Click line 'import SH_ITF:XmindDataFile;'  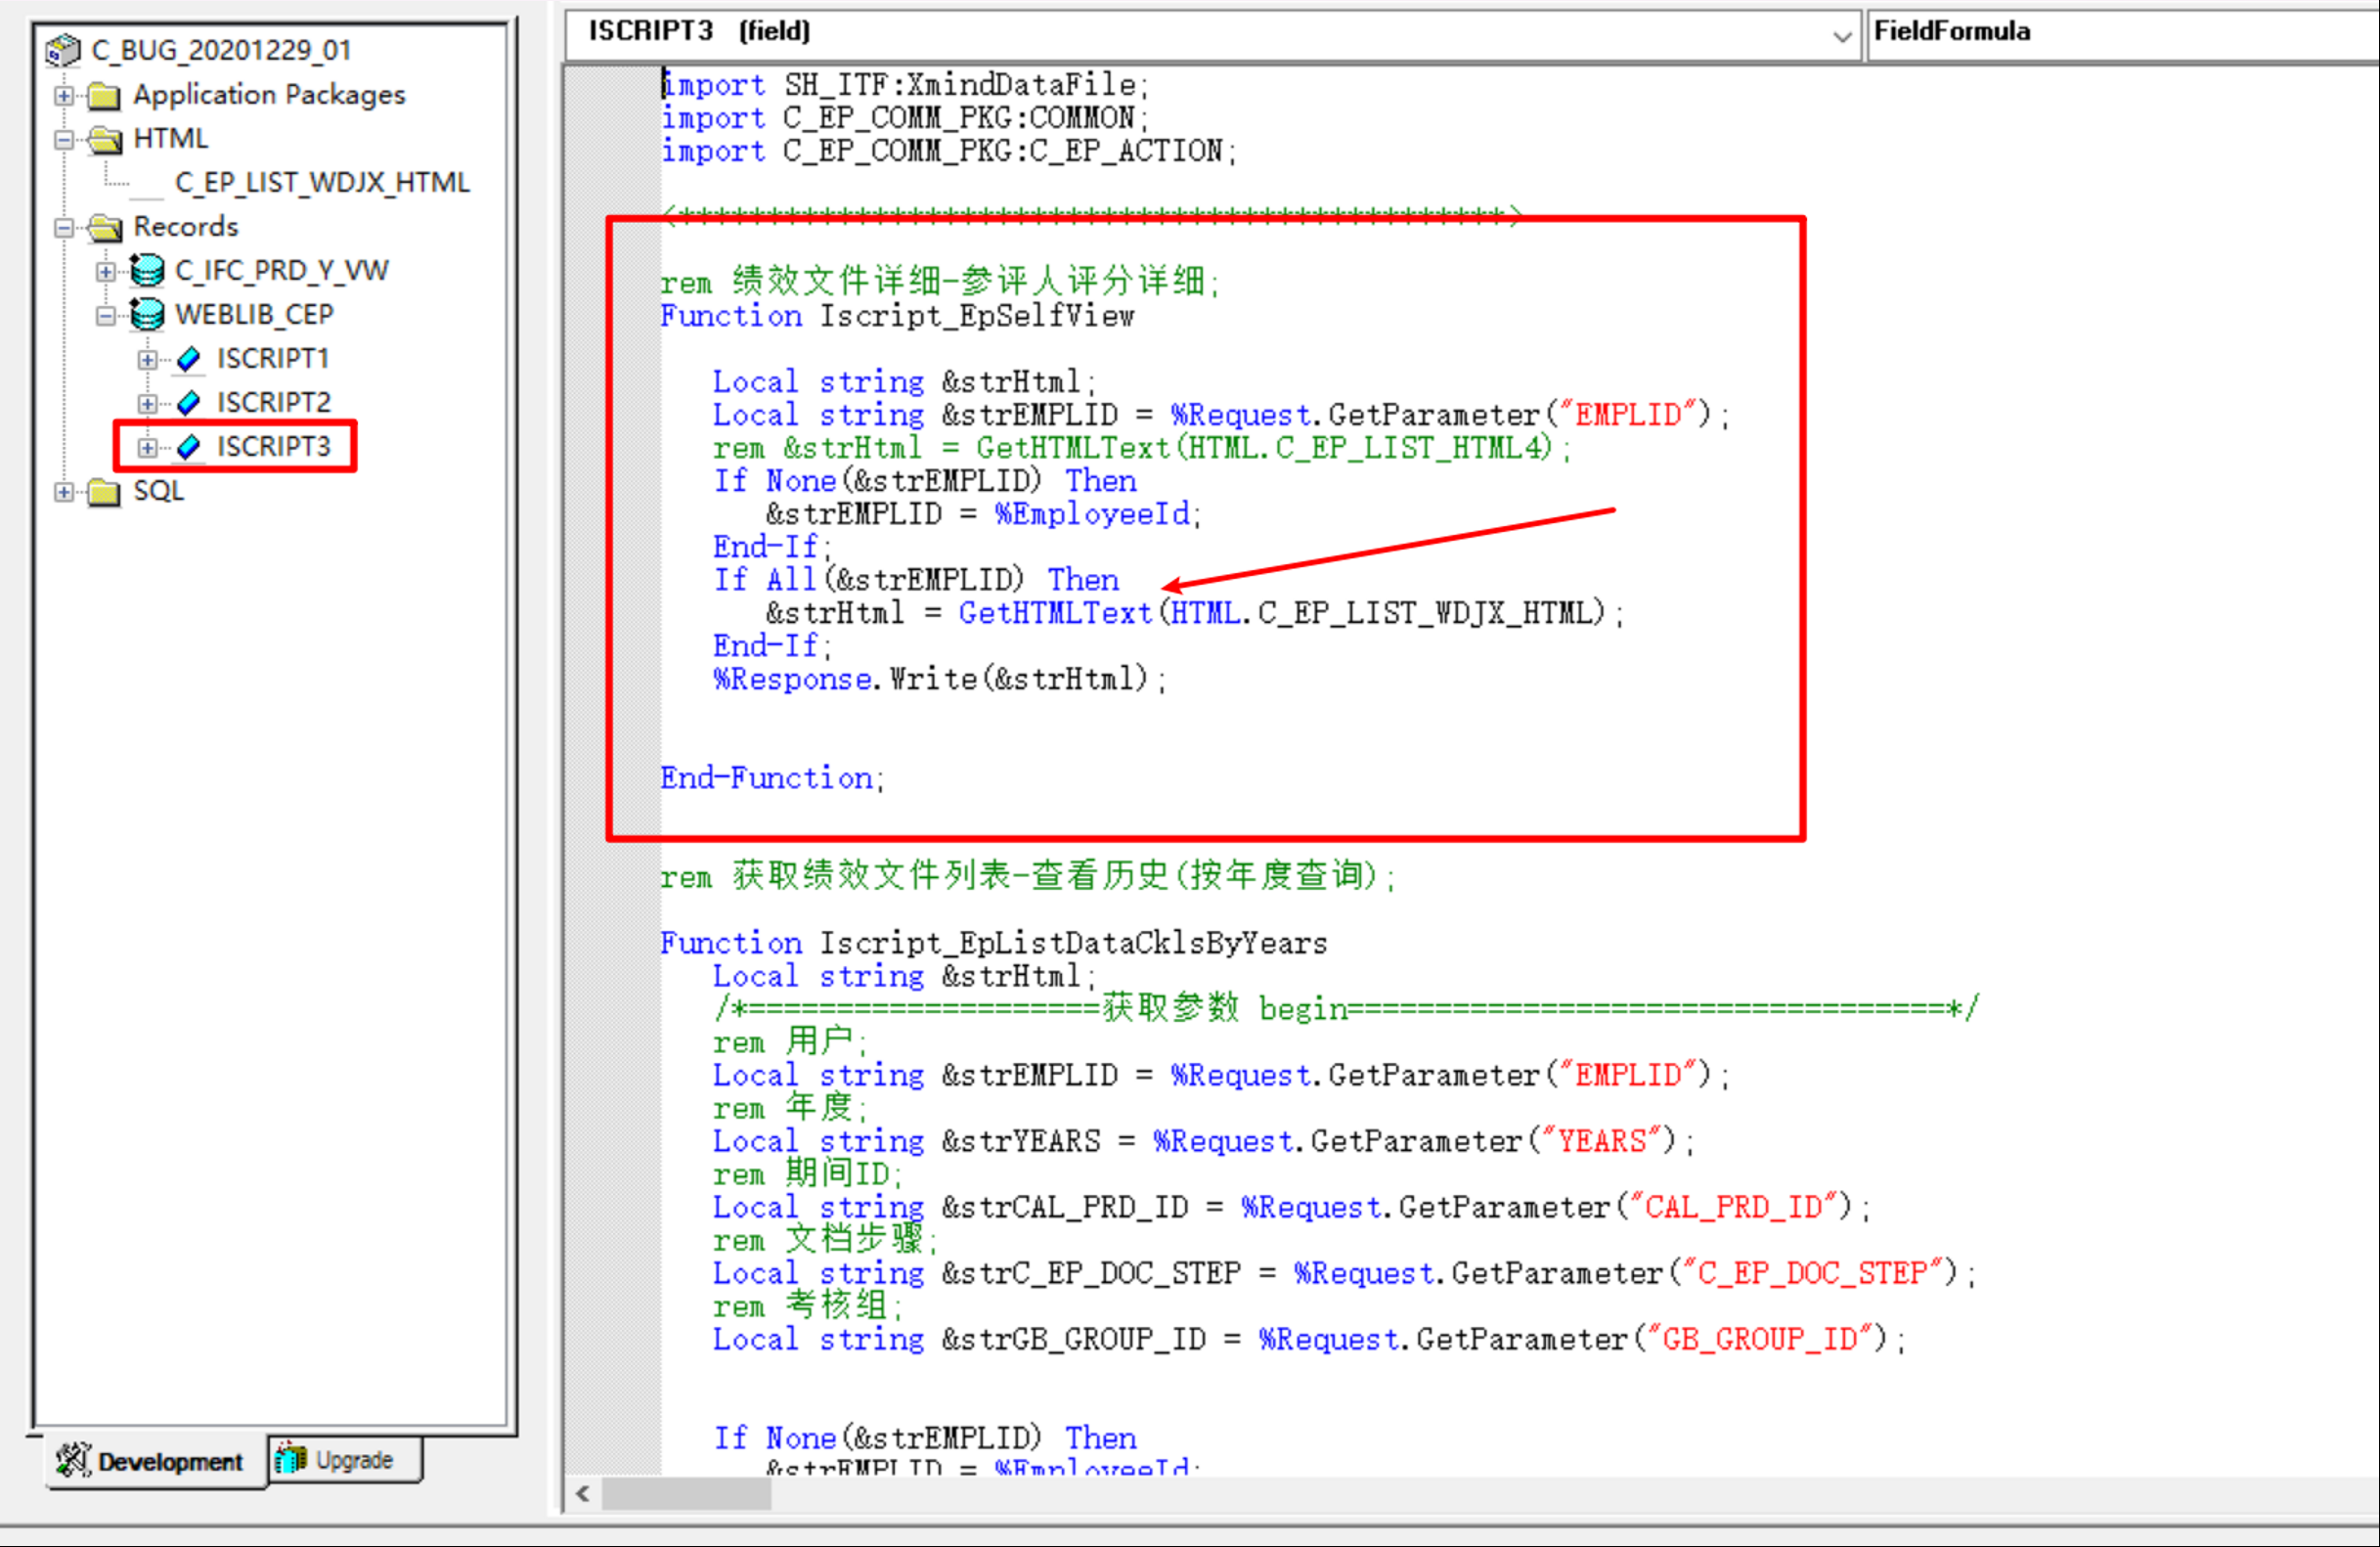coord(906,85)
